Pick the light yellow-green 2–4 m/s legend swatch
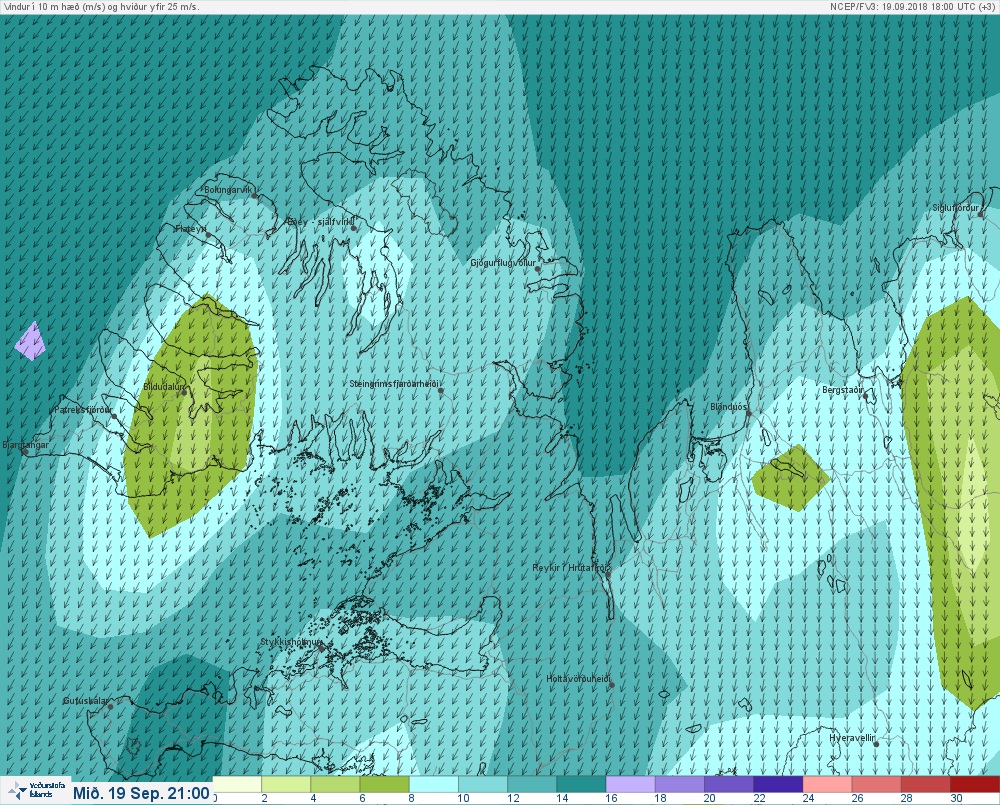This screenshot has height=805, width=1000. pos(286,784)
